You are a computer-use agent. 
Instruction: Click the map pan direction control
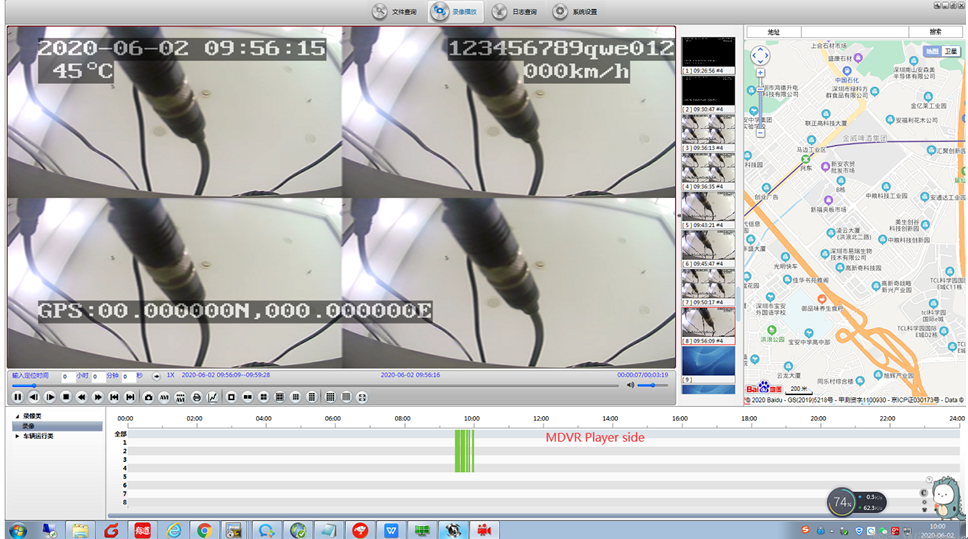761,56
